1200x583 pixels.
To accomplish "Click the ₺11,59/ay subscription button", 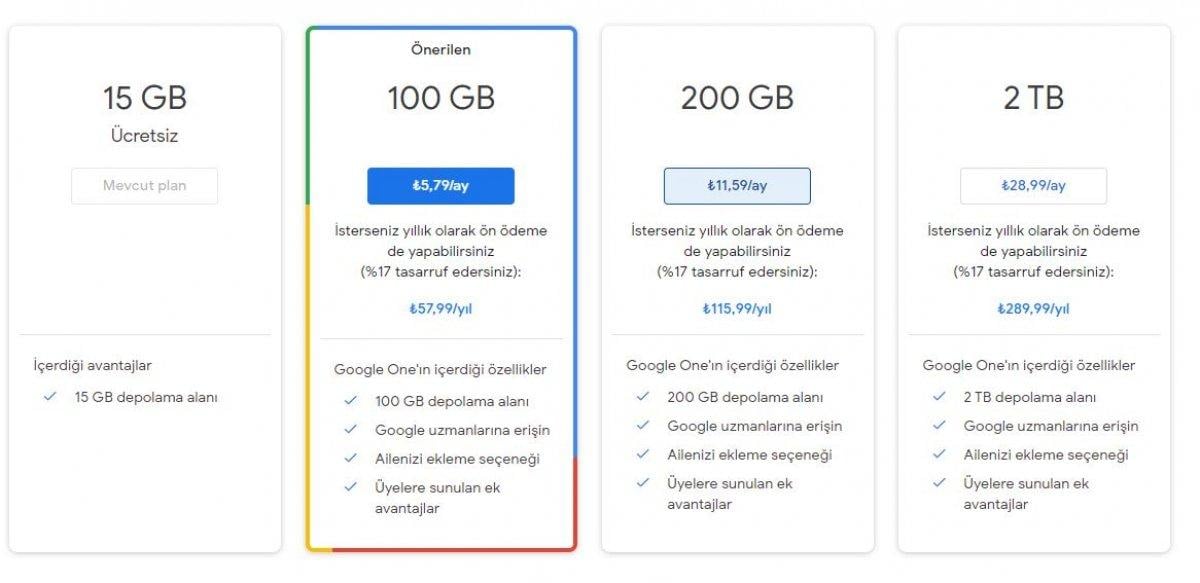I will (736, 186).
